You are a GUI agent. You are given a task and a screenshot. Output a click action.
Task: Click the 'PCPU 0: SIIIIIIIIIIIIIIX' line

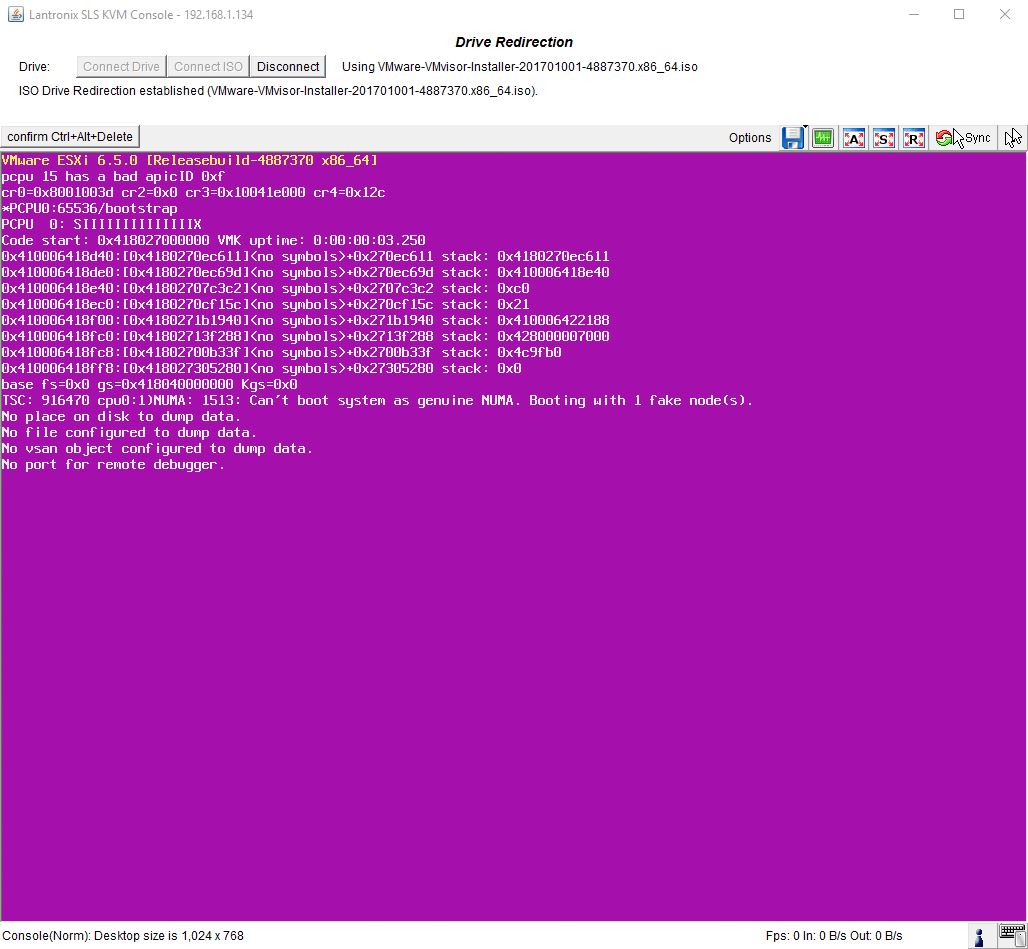(102, 224)
